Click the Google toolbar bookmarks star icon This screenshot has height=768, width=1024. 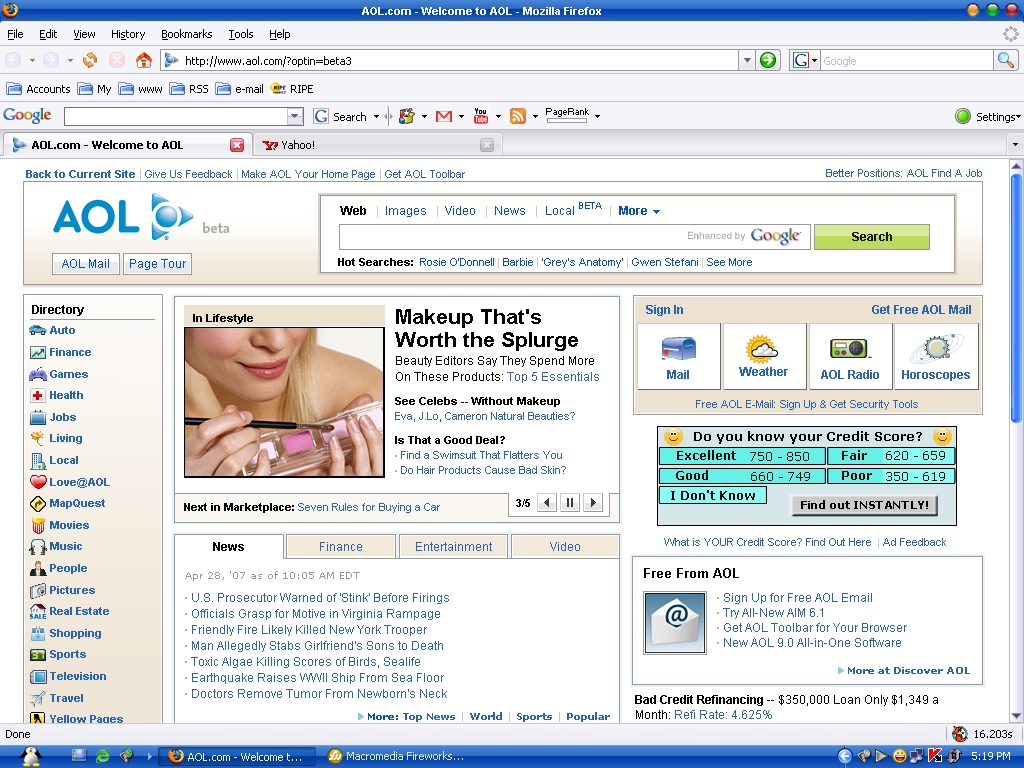[406, 116]
